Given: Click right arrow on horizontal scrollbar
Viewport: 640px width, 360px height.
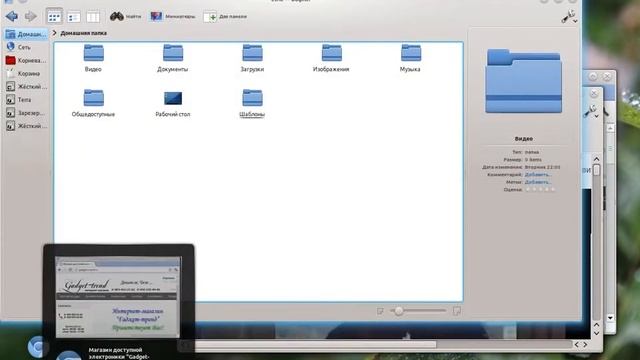Looking at the screenshot, I should click(585, 345).
